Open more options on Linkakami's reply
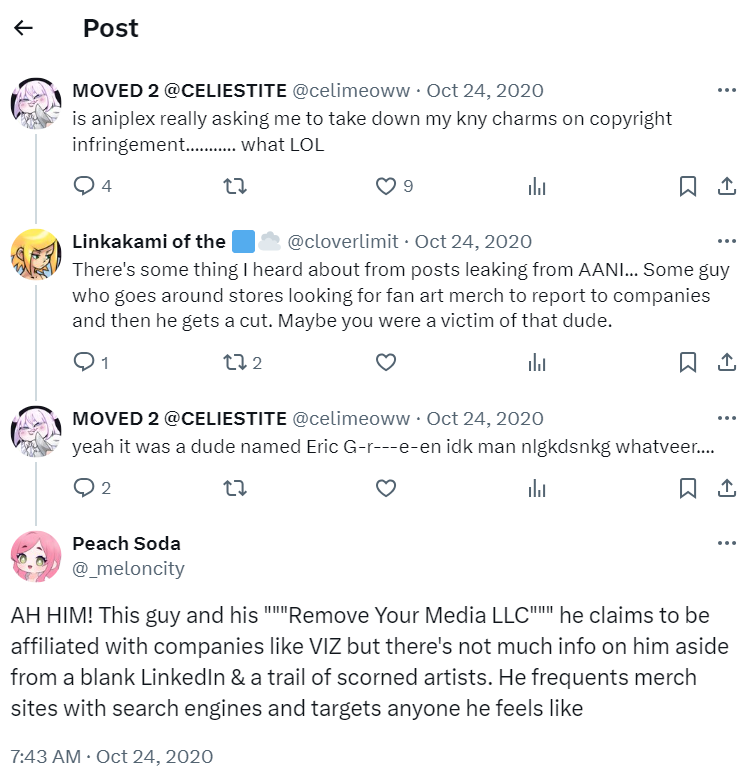This screenshot has width=741, height=779. (726, 241)
